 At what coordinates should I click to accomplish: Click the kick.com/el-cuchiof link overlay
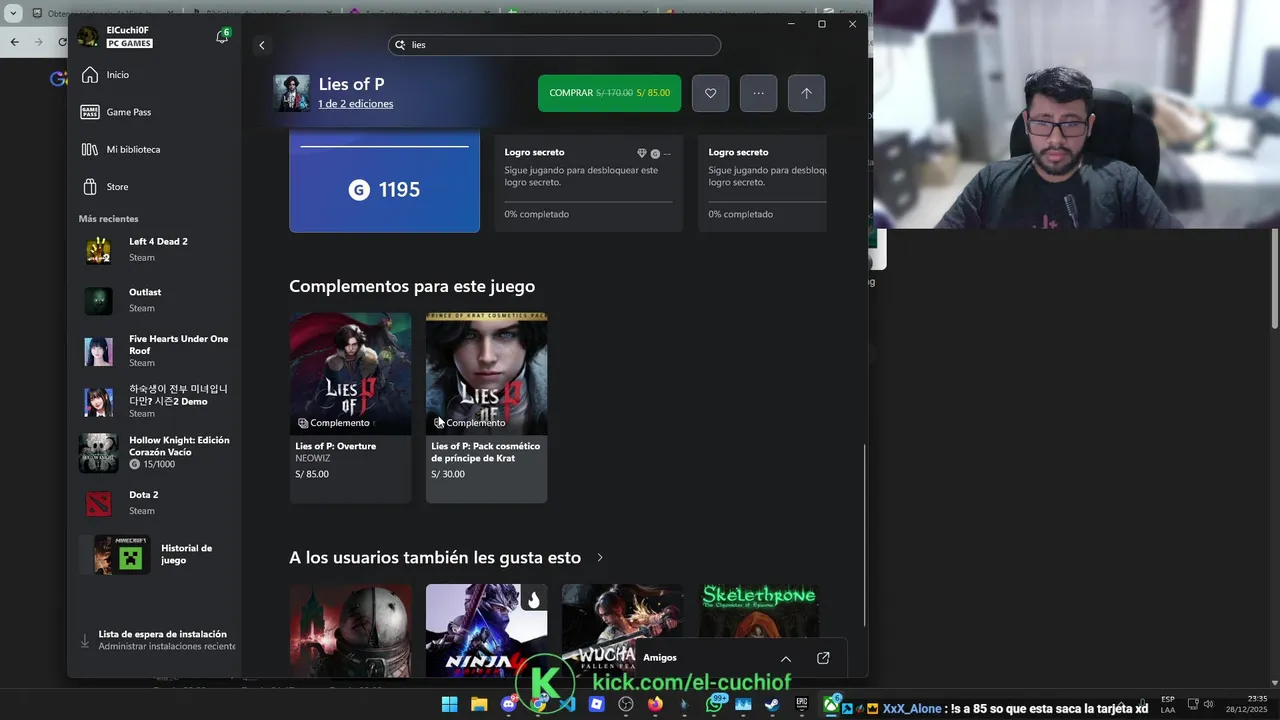click(691, 682)
